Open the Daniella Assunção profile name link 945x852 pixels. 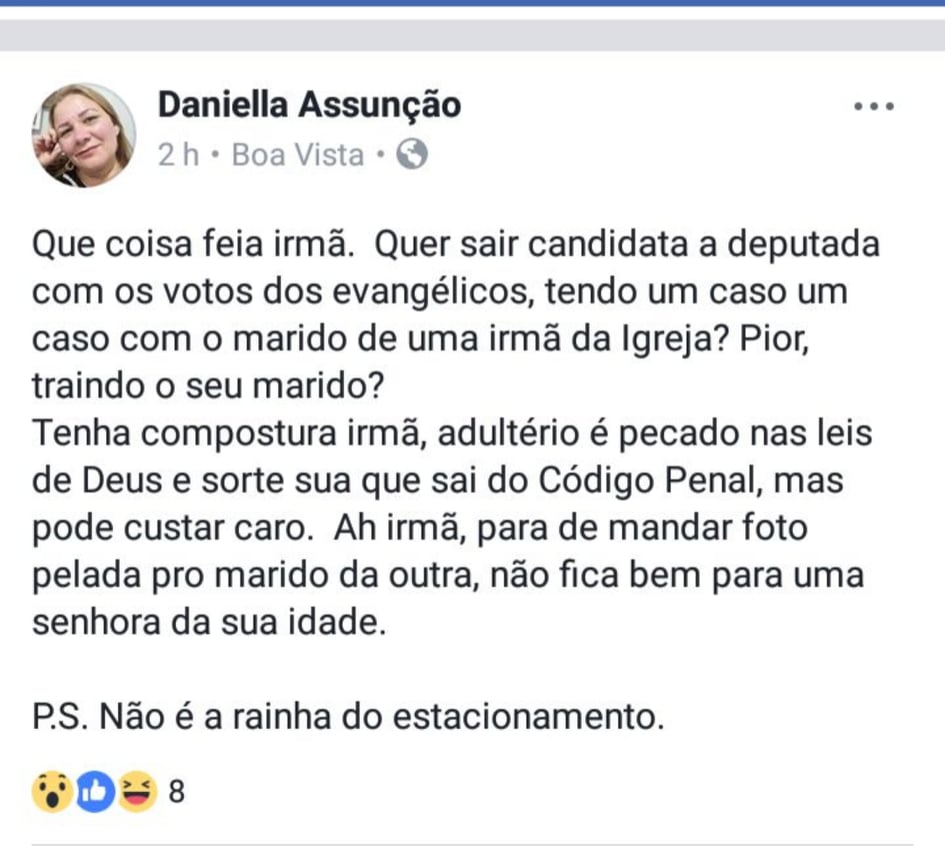(309, 104)
